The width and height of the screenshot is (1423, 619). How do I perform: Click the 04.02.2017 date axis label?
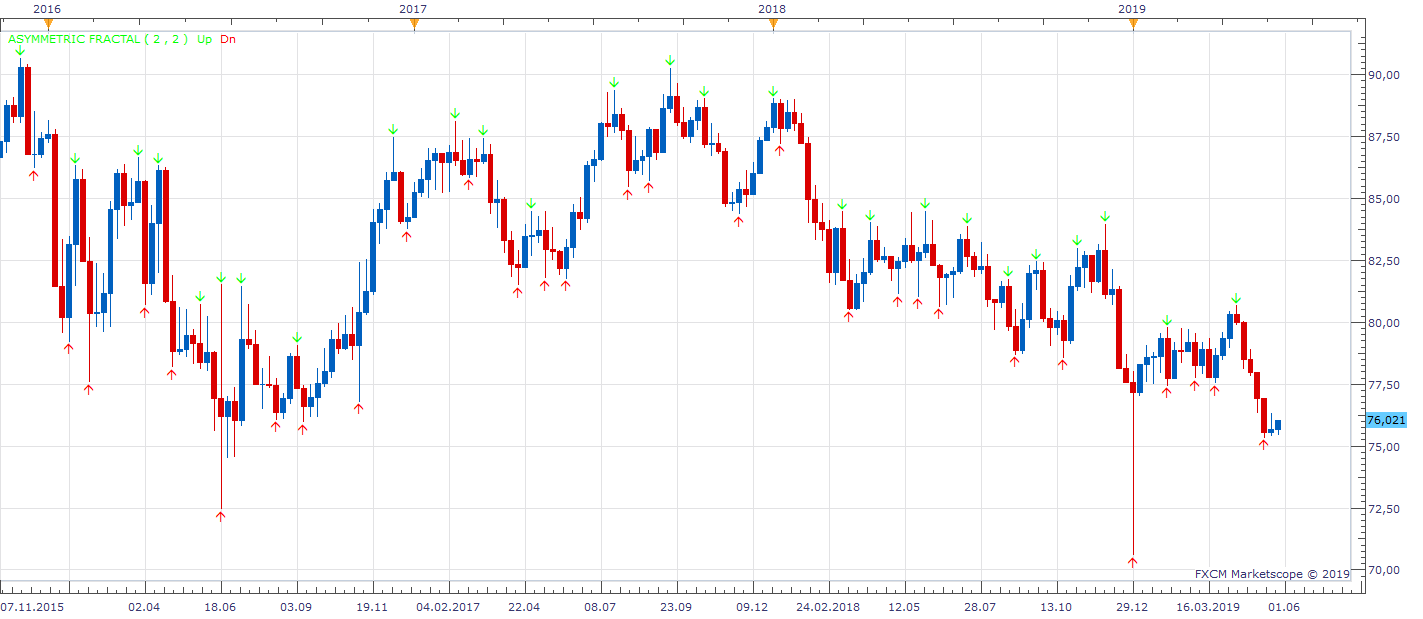[446, 607]
